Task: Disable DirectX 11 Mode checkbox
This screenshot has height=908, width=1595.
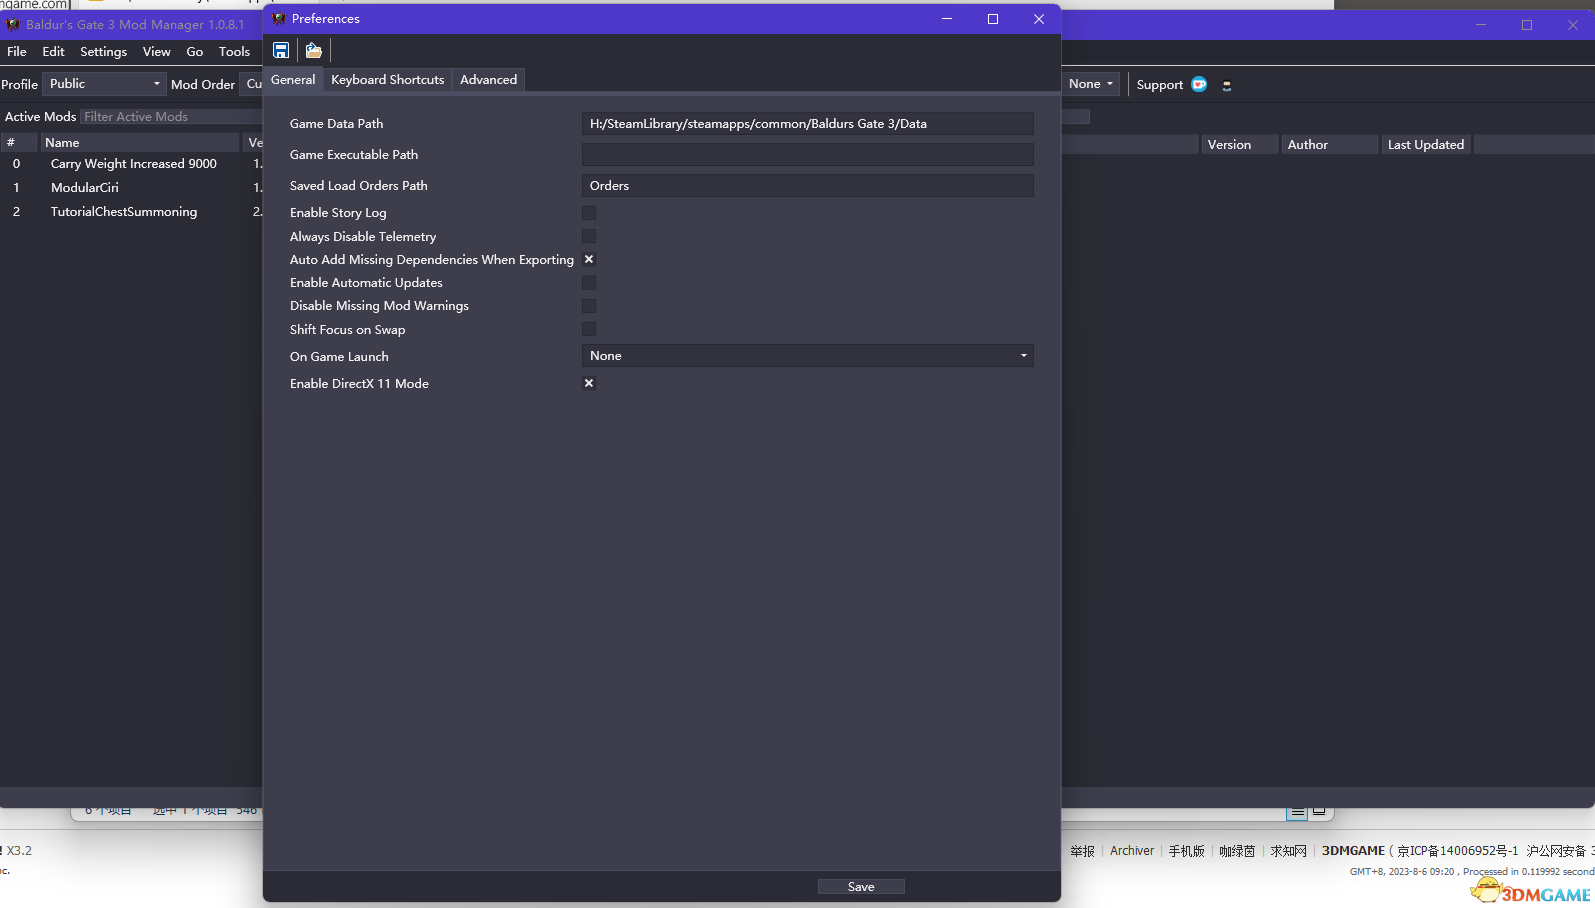Action: coord(589,384)
